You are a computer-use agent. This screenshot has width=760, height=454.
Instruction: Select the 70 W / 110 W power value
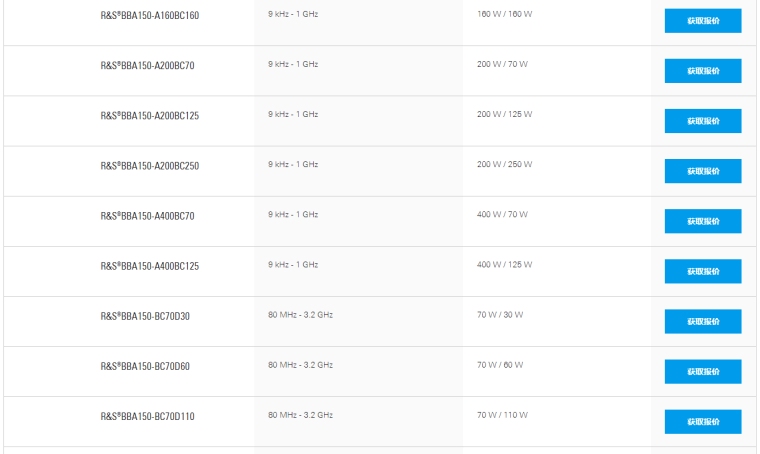(x=502, y=414)
